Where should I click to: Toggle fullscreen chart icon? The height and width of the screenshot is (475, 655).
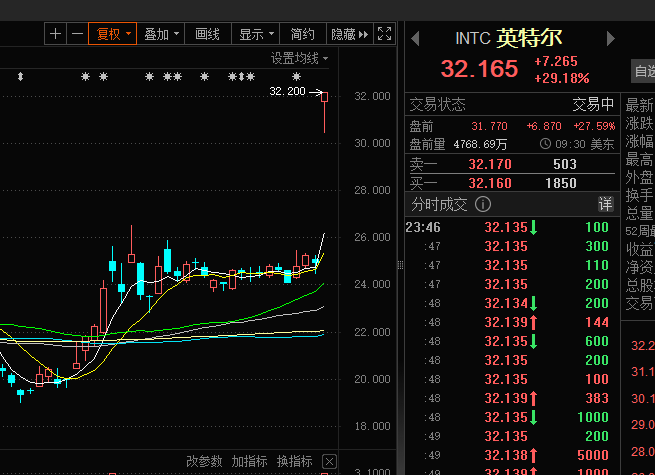click(384, 34)
